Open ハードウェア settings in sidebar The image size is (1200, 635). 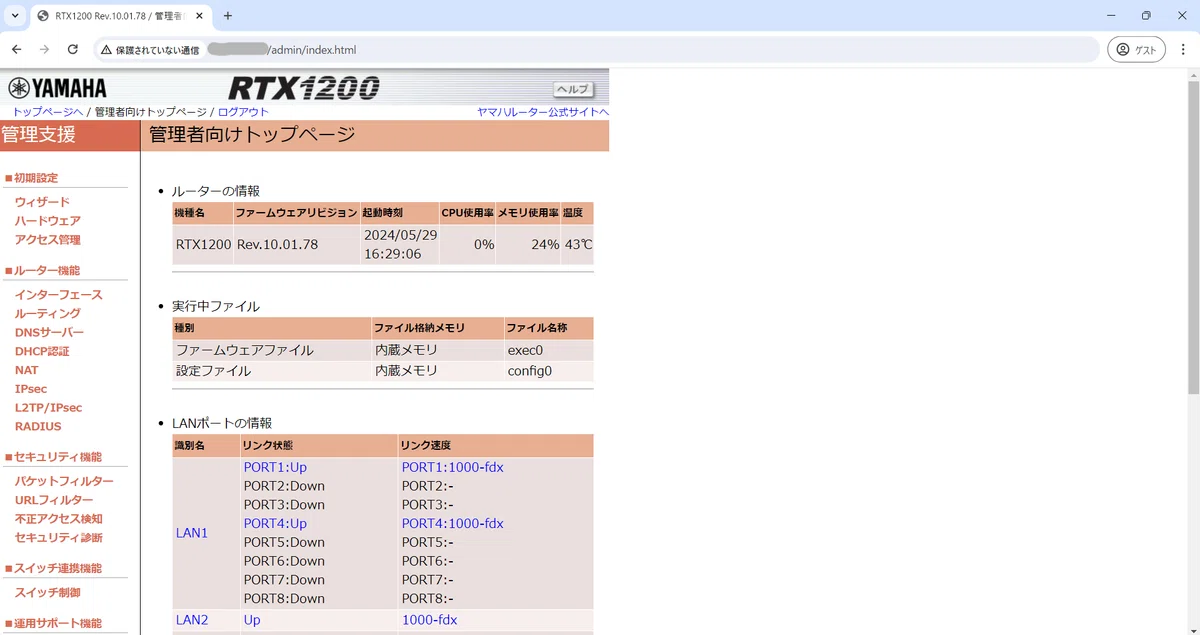coord(48,221)
